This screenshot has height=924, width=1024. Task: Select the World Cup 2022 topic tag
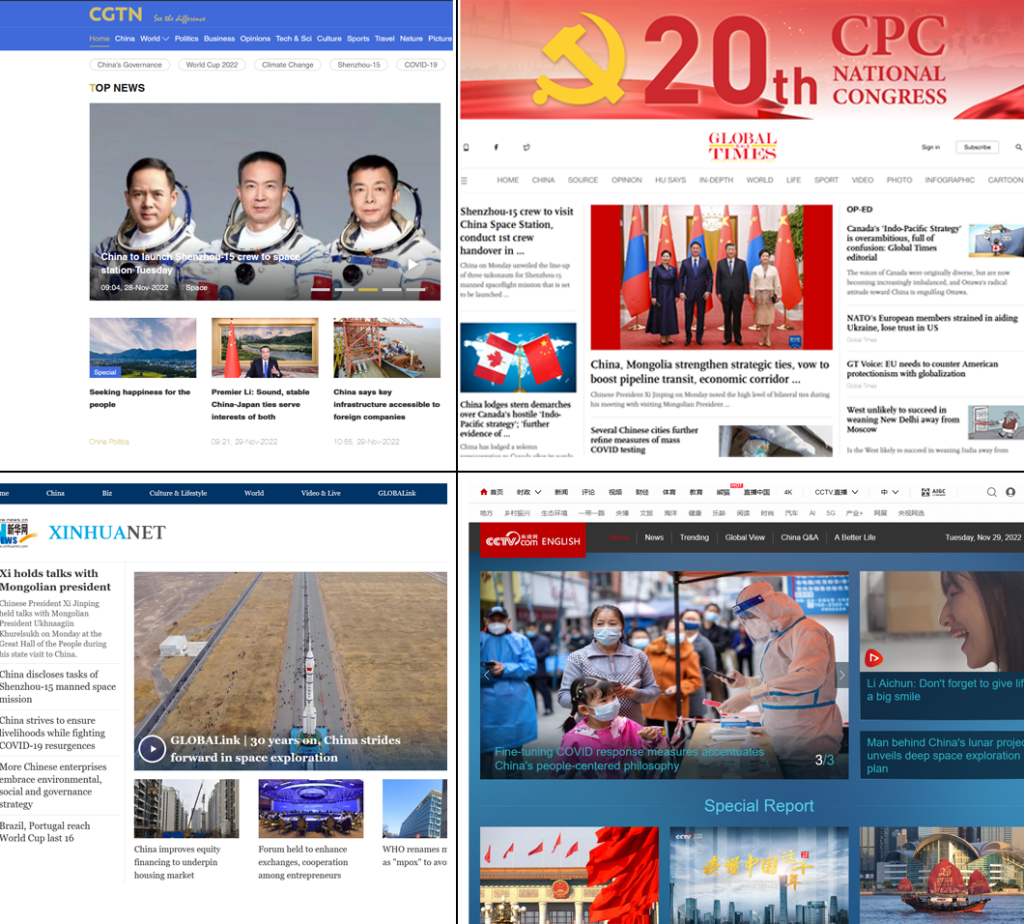tap(212, 65)
